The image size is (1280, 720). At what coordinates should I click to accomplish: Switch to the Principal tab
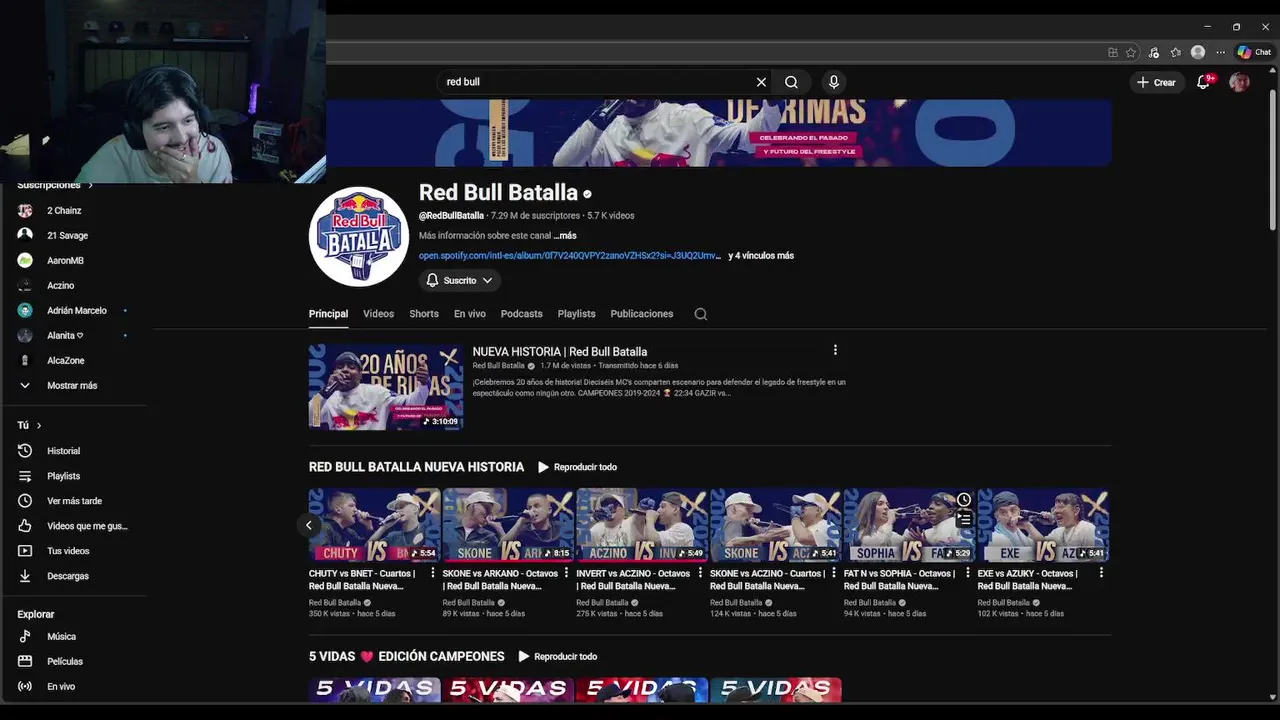tap(328, 314)
